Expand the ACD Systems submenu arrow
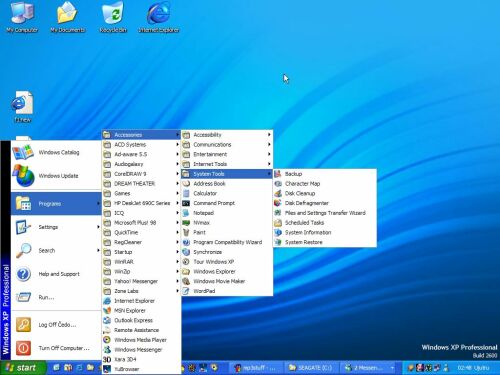This screenshot has height=375, width=500. tap(178, 144)
